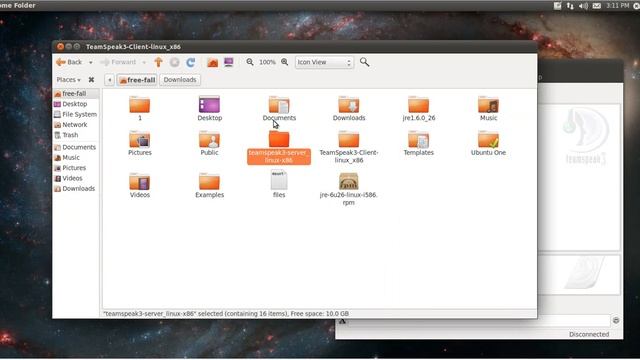Screen dimensions: 640x360
Task: Select the Documents folder icon
Action: pyautogui.click(x=279, y=105)
